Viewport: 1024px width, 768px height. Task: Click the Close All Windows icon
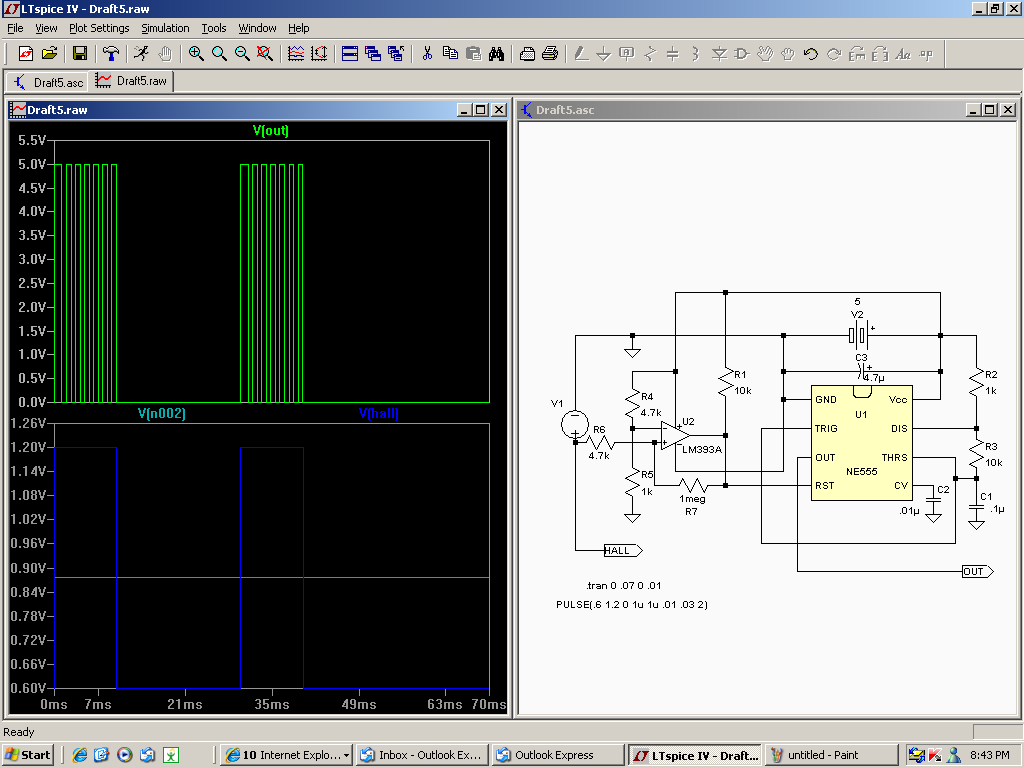396,54
